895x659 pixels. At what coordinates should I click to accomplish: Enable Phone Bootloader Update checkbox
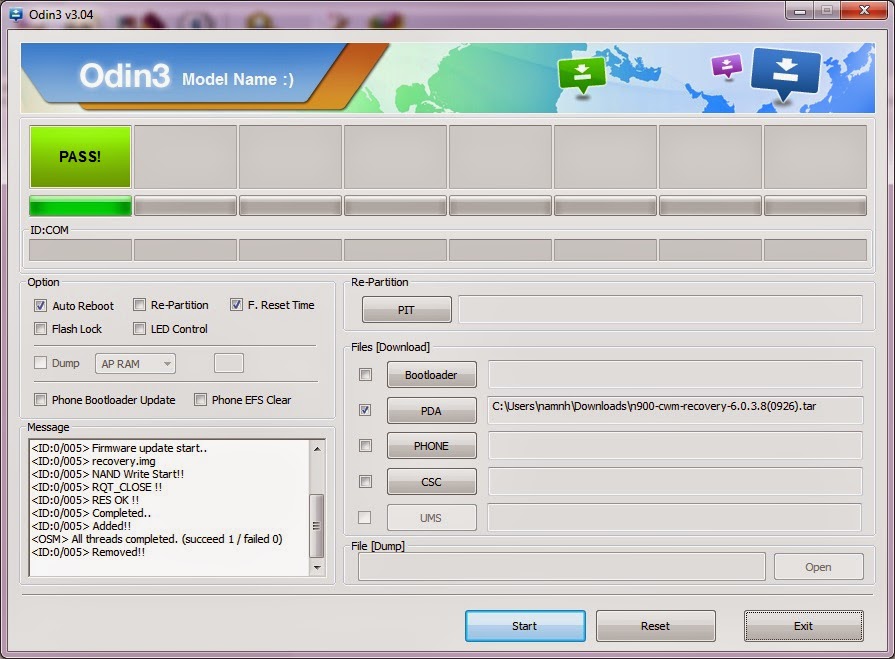tap(40, 399)
